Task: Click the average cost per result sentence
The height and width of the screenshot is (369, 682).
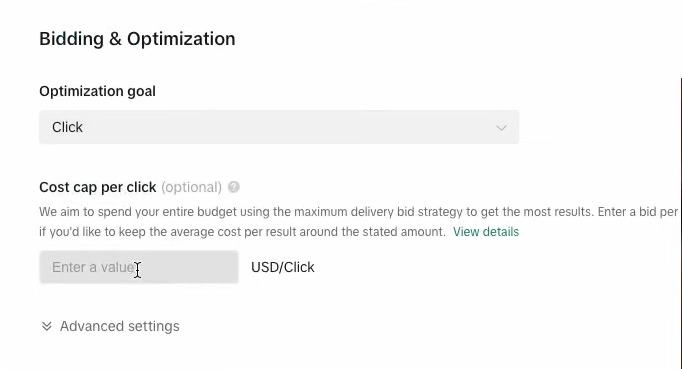Action: (x=242, y=231)
